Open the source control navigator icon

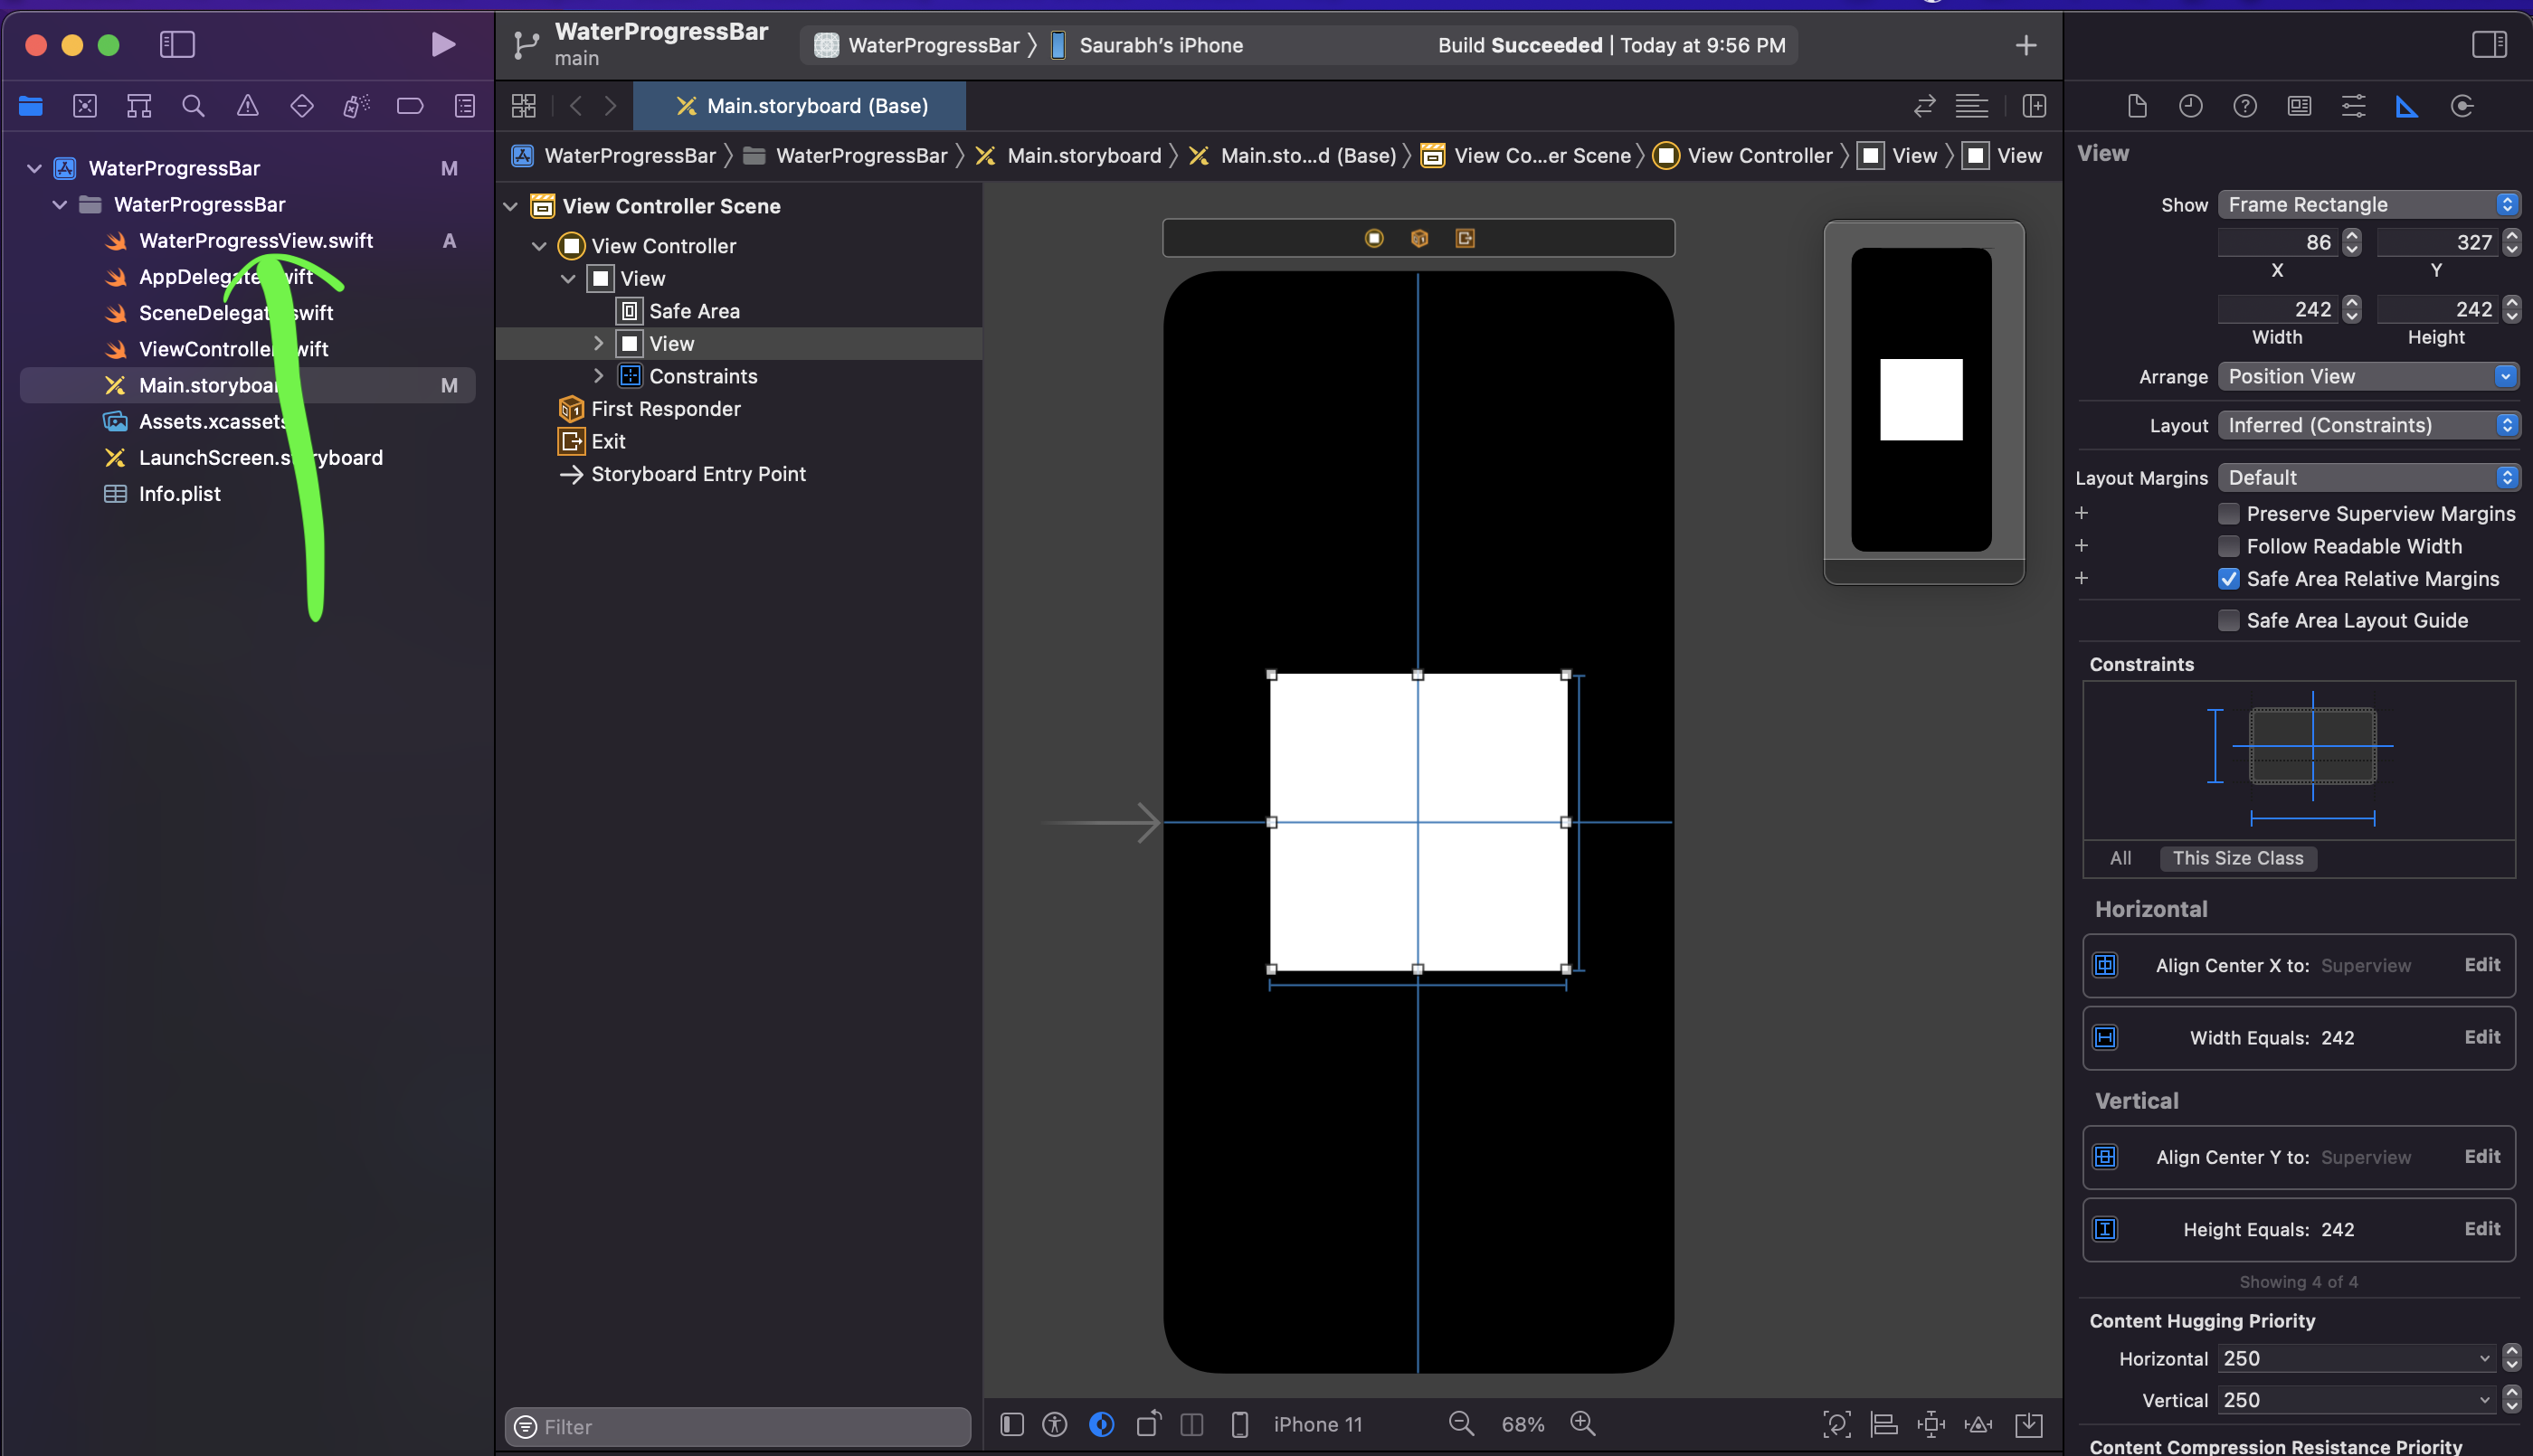(x=85, y=106)
